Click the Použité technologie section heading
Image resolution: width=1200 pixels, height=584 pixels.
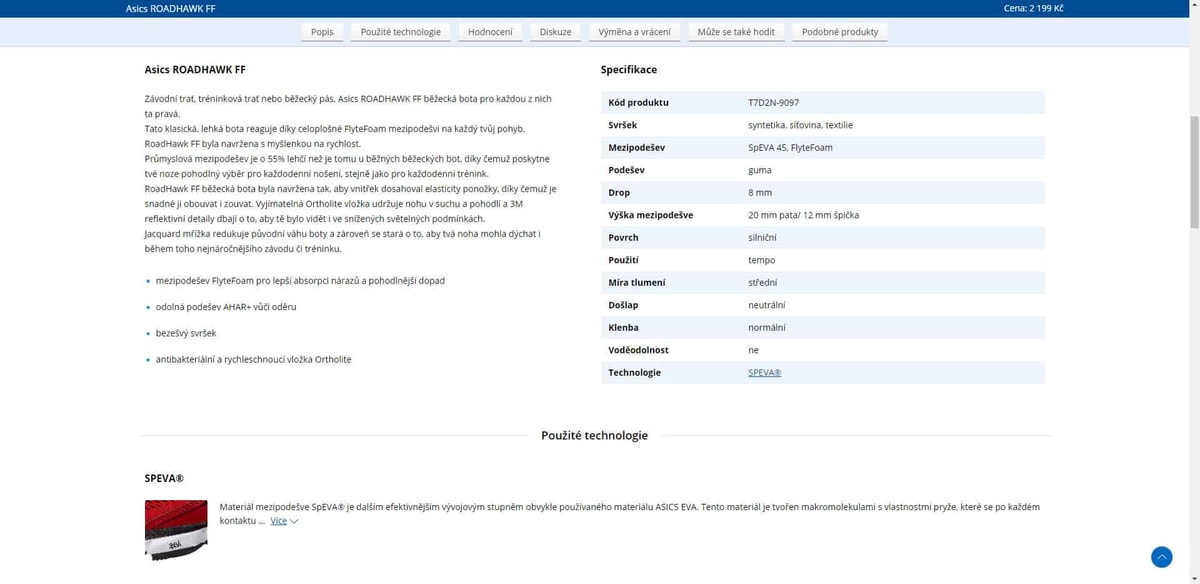tap(594, 436)
